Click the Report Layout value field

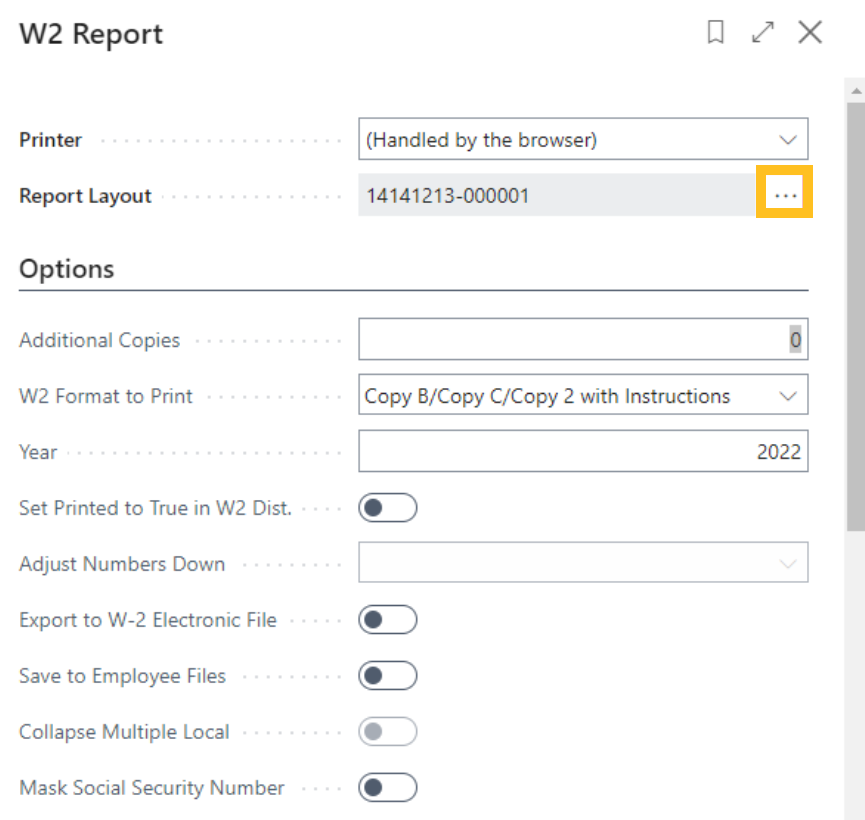[x=555, y=195]
